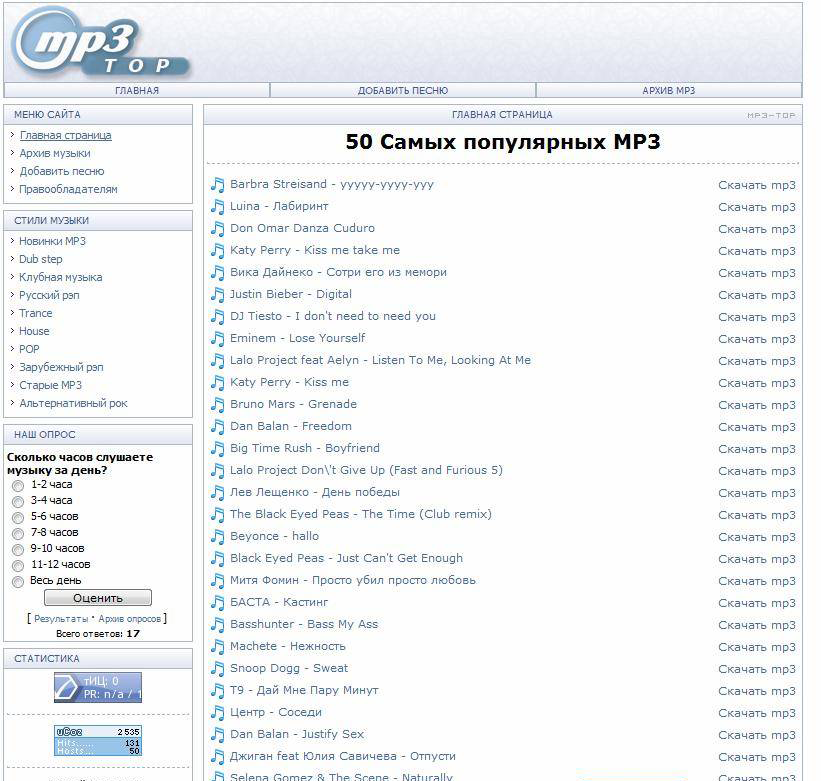
Task: Click the тИЦ PR statistics badge
Action: (x=98, y=687)
